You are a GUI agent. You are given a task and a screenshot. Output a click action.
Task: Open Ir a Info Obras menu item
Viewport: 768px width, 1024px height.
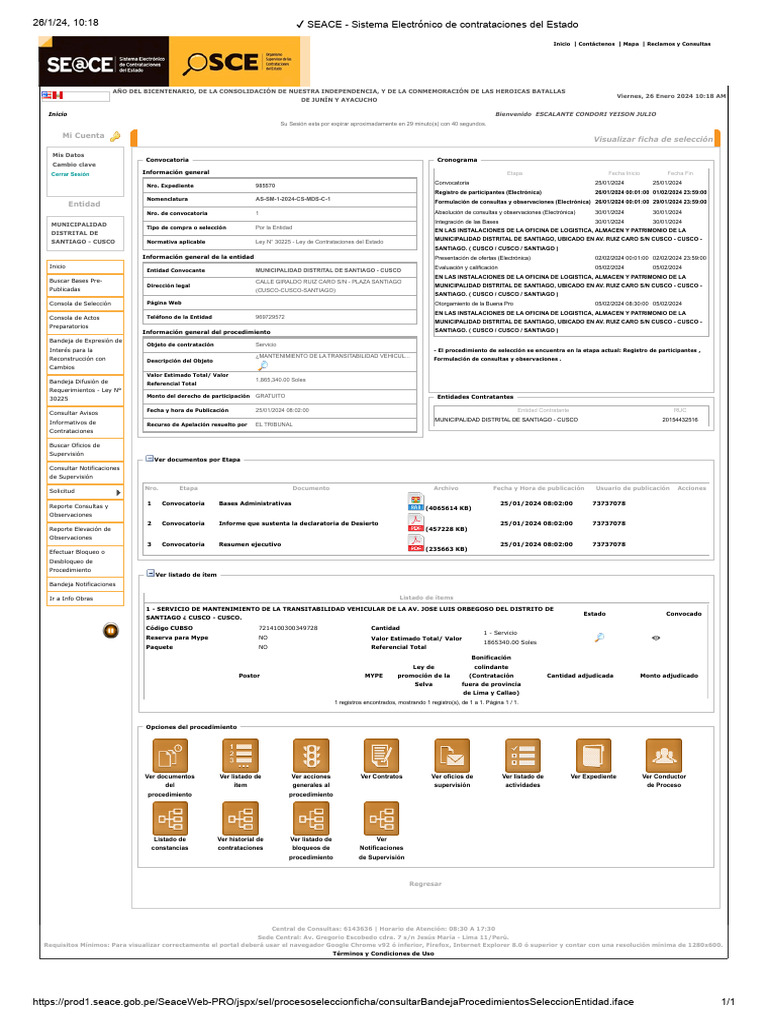point(85,599)
